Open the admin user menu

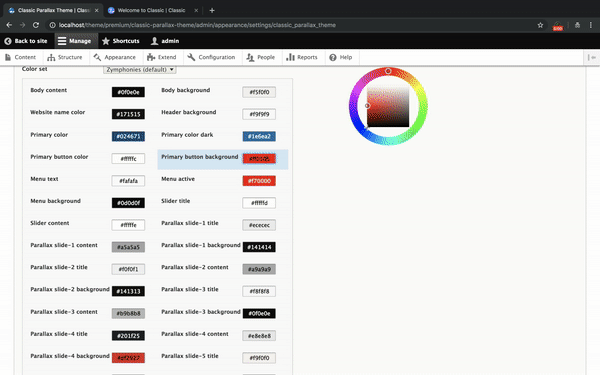click(165, 41)
